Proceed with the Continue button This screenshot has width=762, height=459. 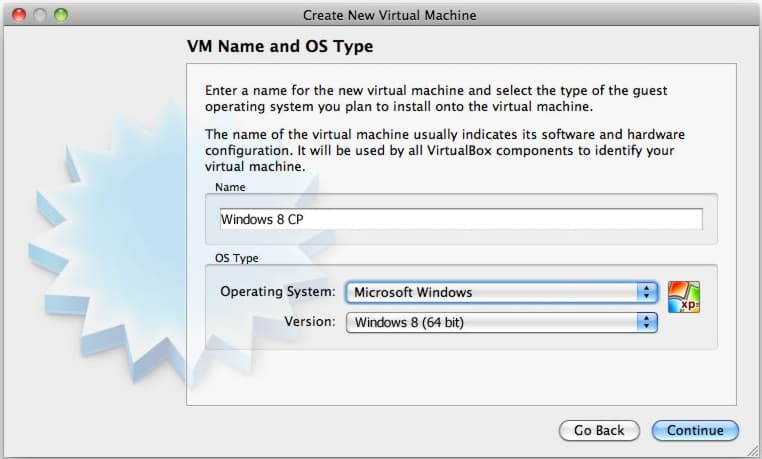(695, 430)
